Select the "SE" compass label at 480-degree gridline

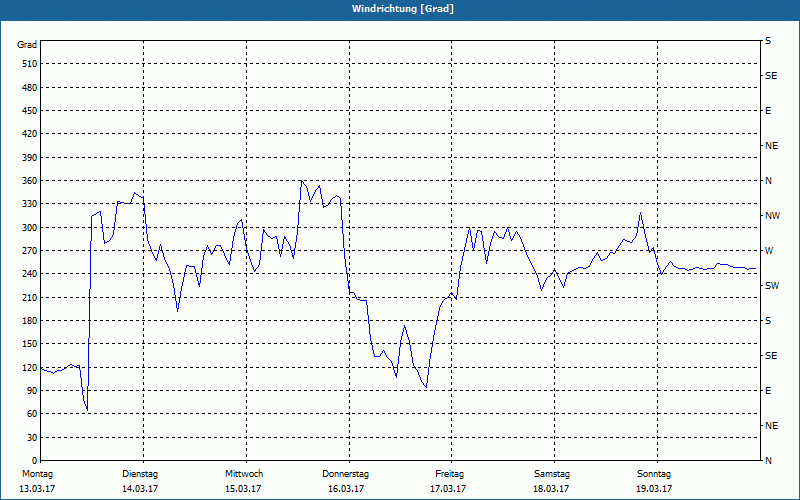tap(771, 76)
